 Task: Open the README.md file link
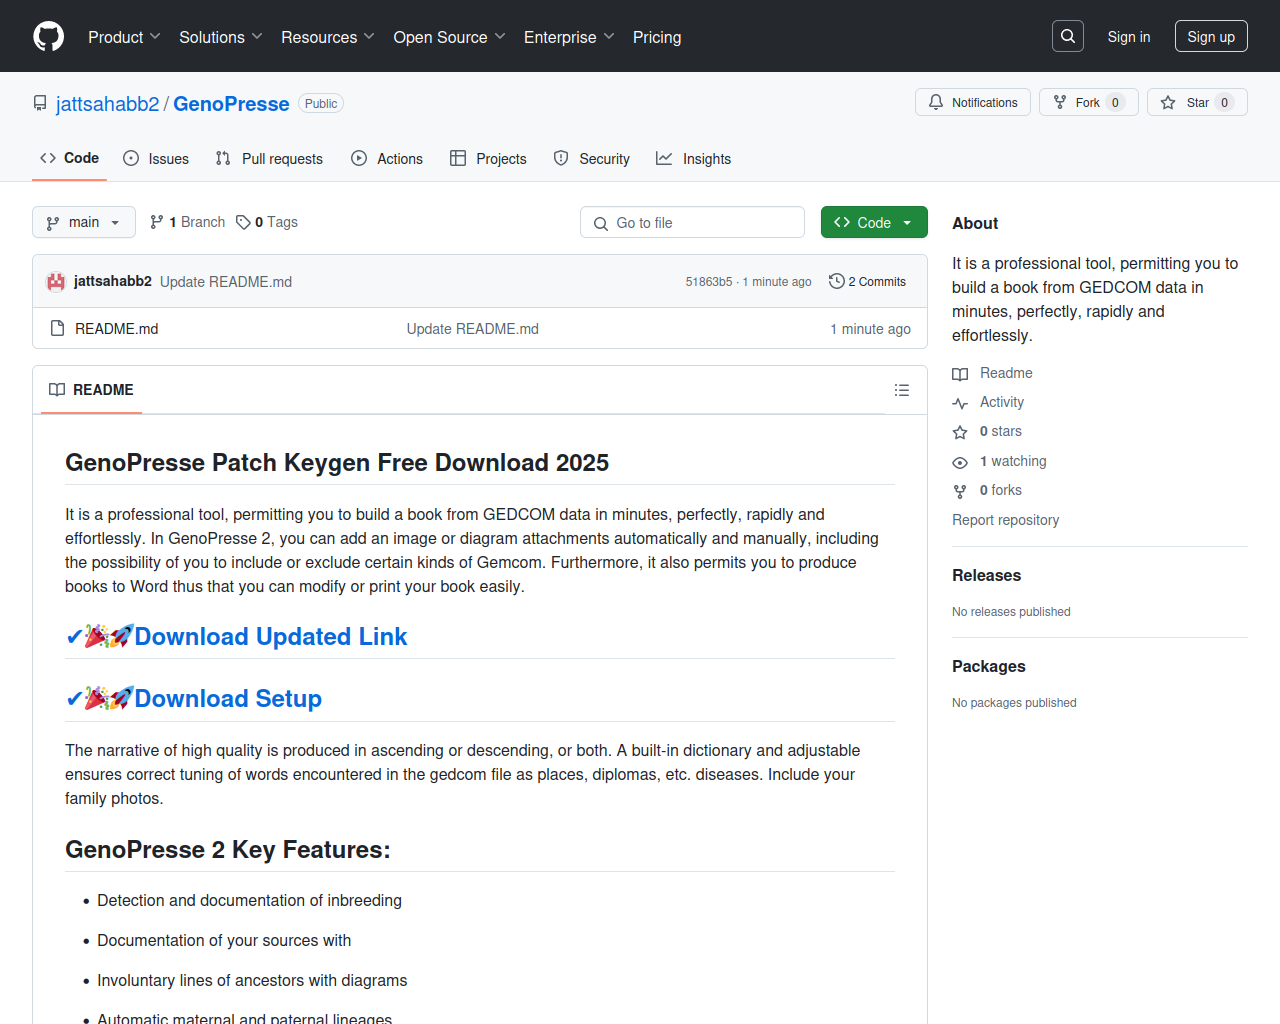tap(117, 329)
